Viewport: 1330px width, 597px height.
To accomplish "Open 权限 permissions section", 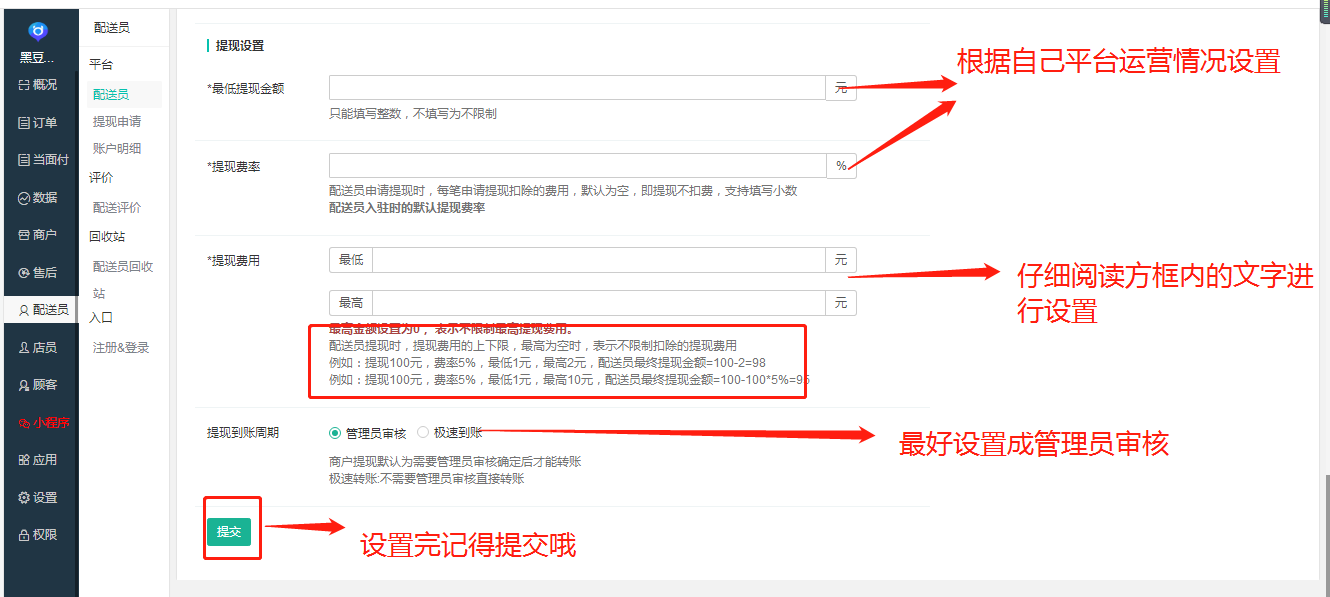I will pos(39,535).
